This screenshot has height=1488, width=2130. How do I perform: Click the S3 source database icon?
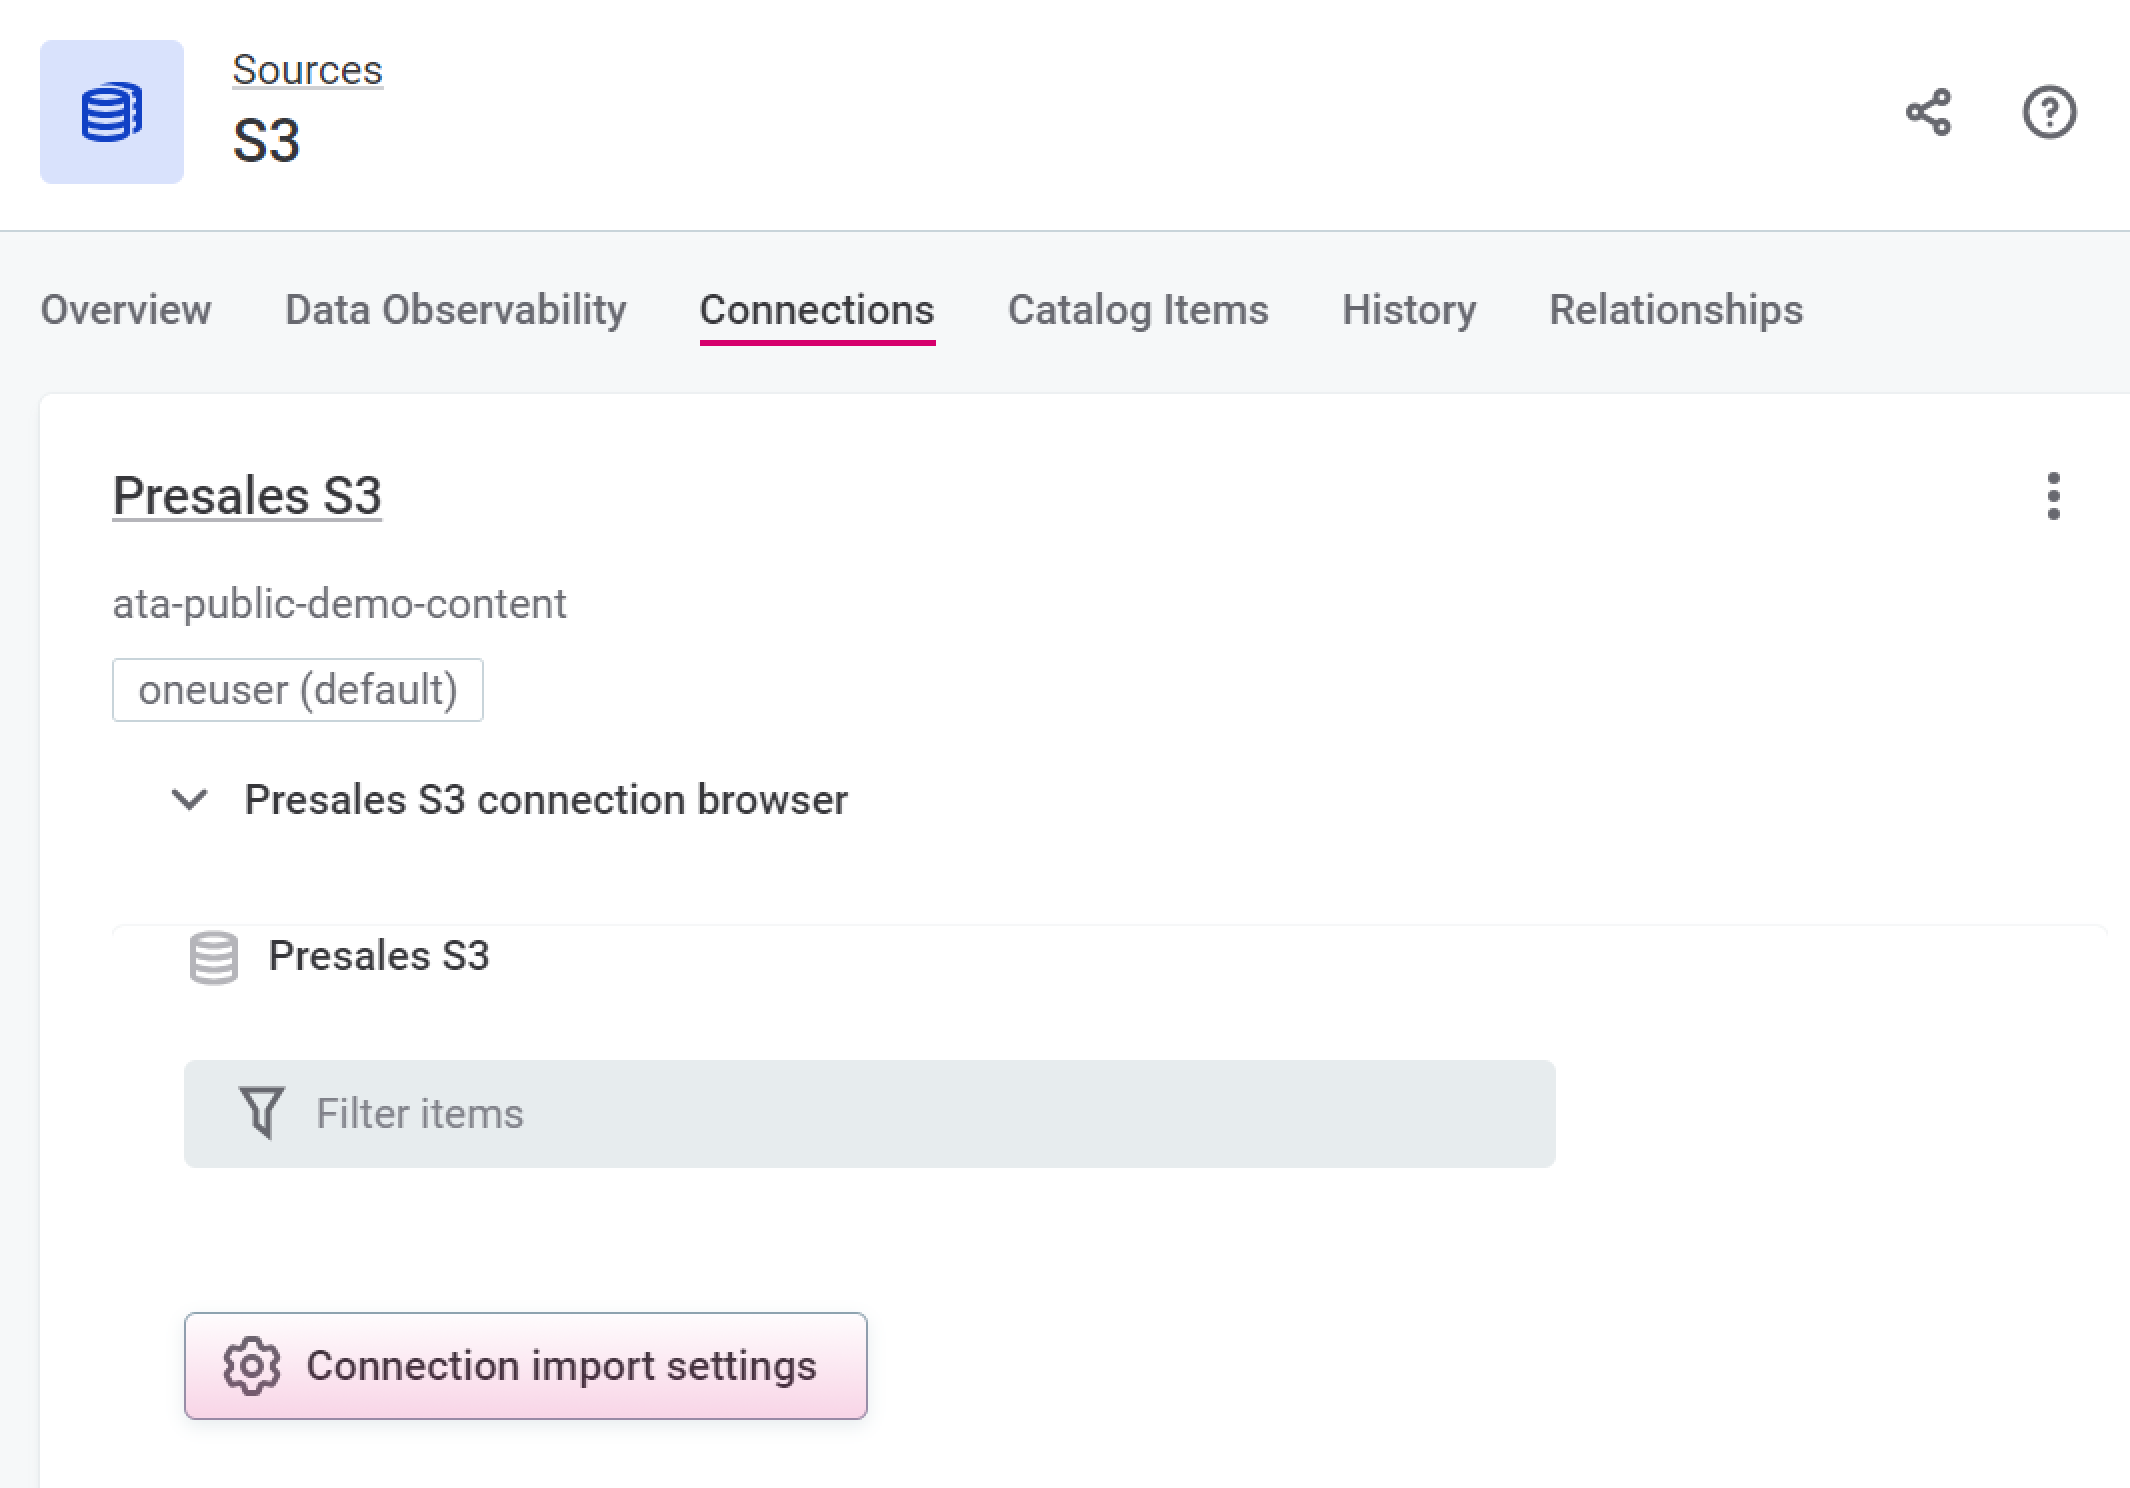[x=111, y=113]
